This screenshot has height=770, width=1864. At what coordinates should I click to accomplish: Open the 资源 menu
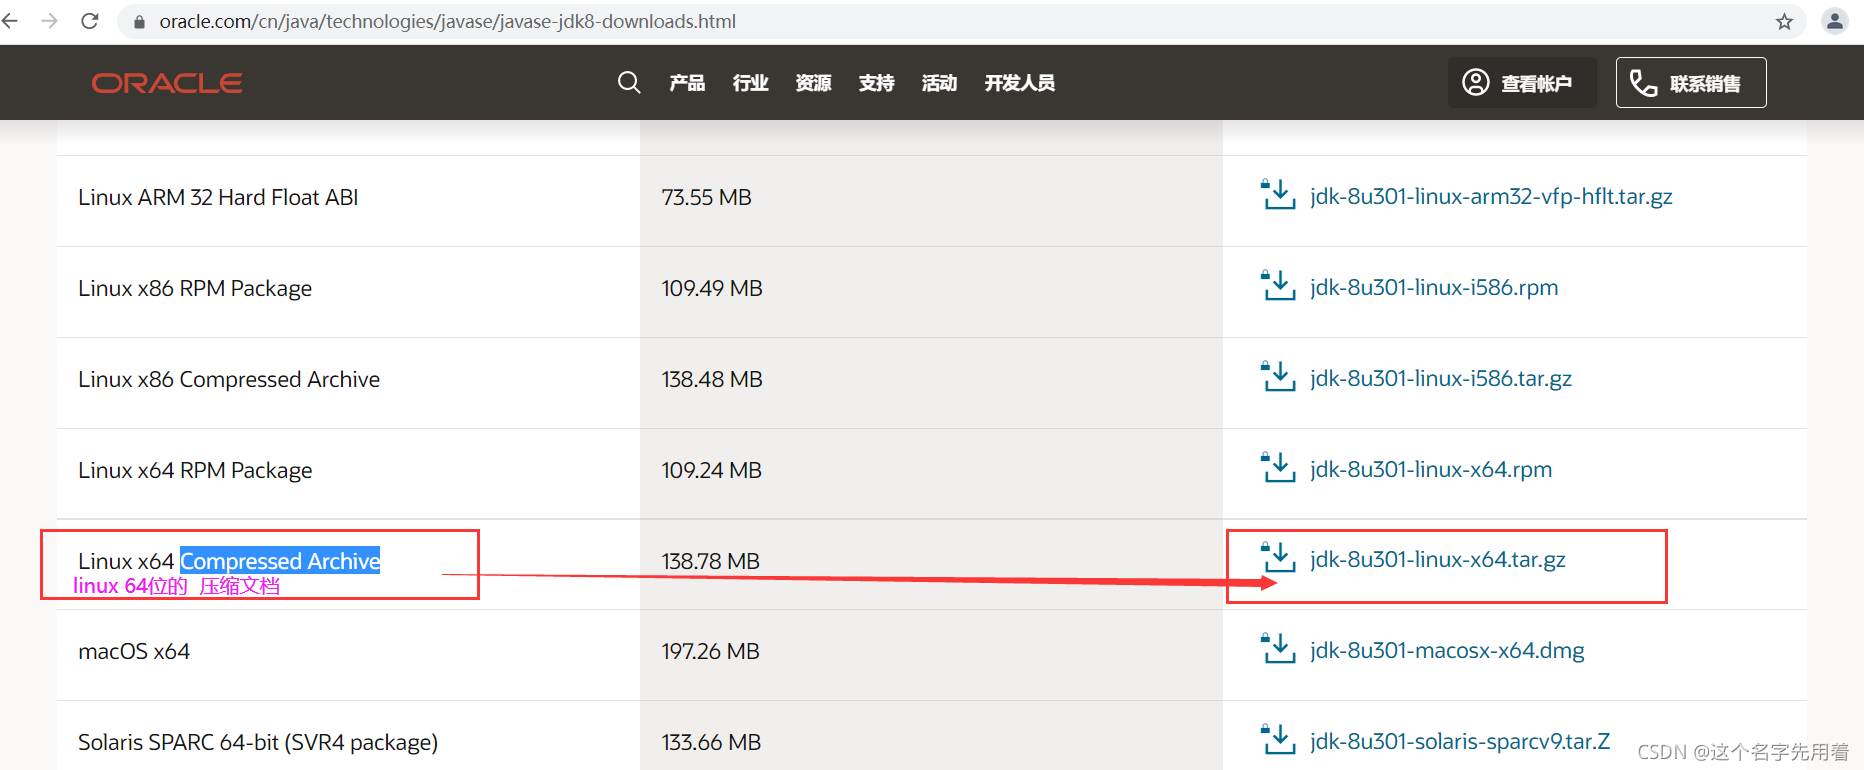tap(813, 83)
